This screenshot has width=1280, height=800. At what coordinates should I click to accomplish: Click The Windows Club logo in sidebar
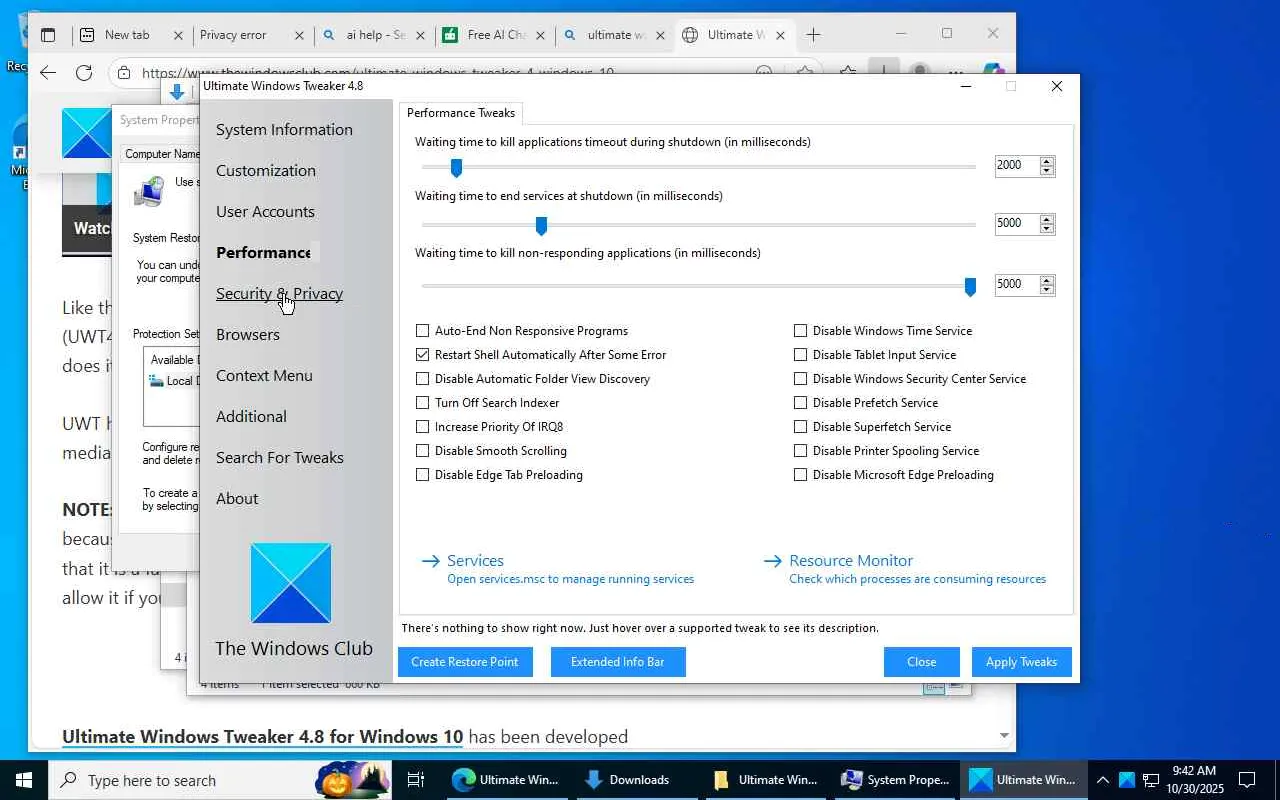point(291,583)
